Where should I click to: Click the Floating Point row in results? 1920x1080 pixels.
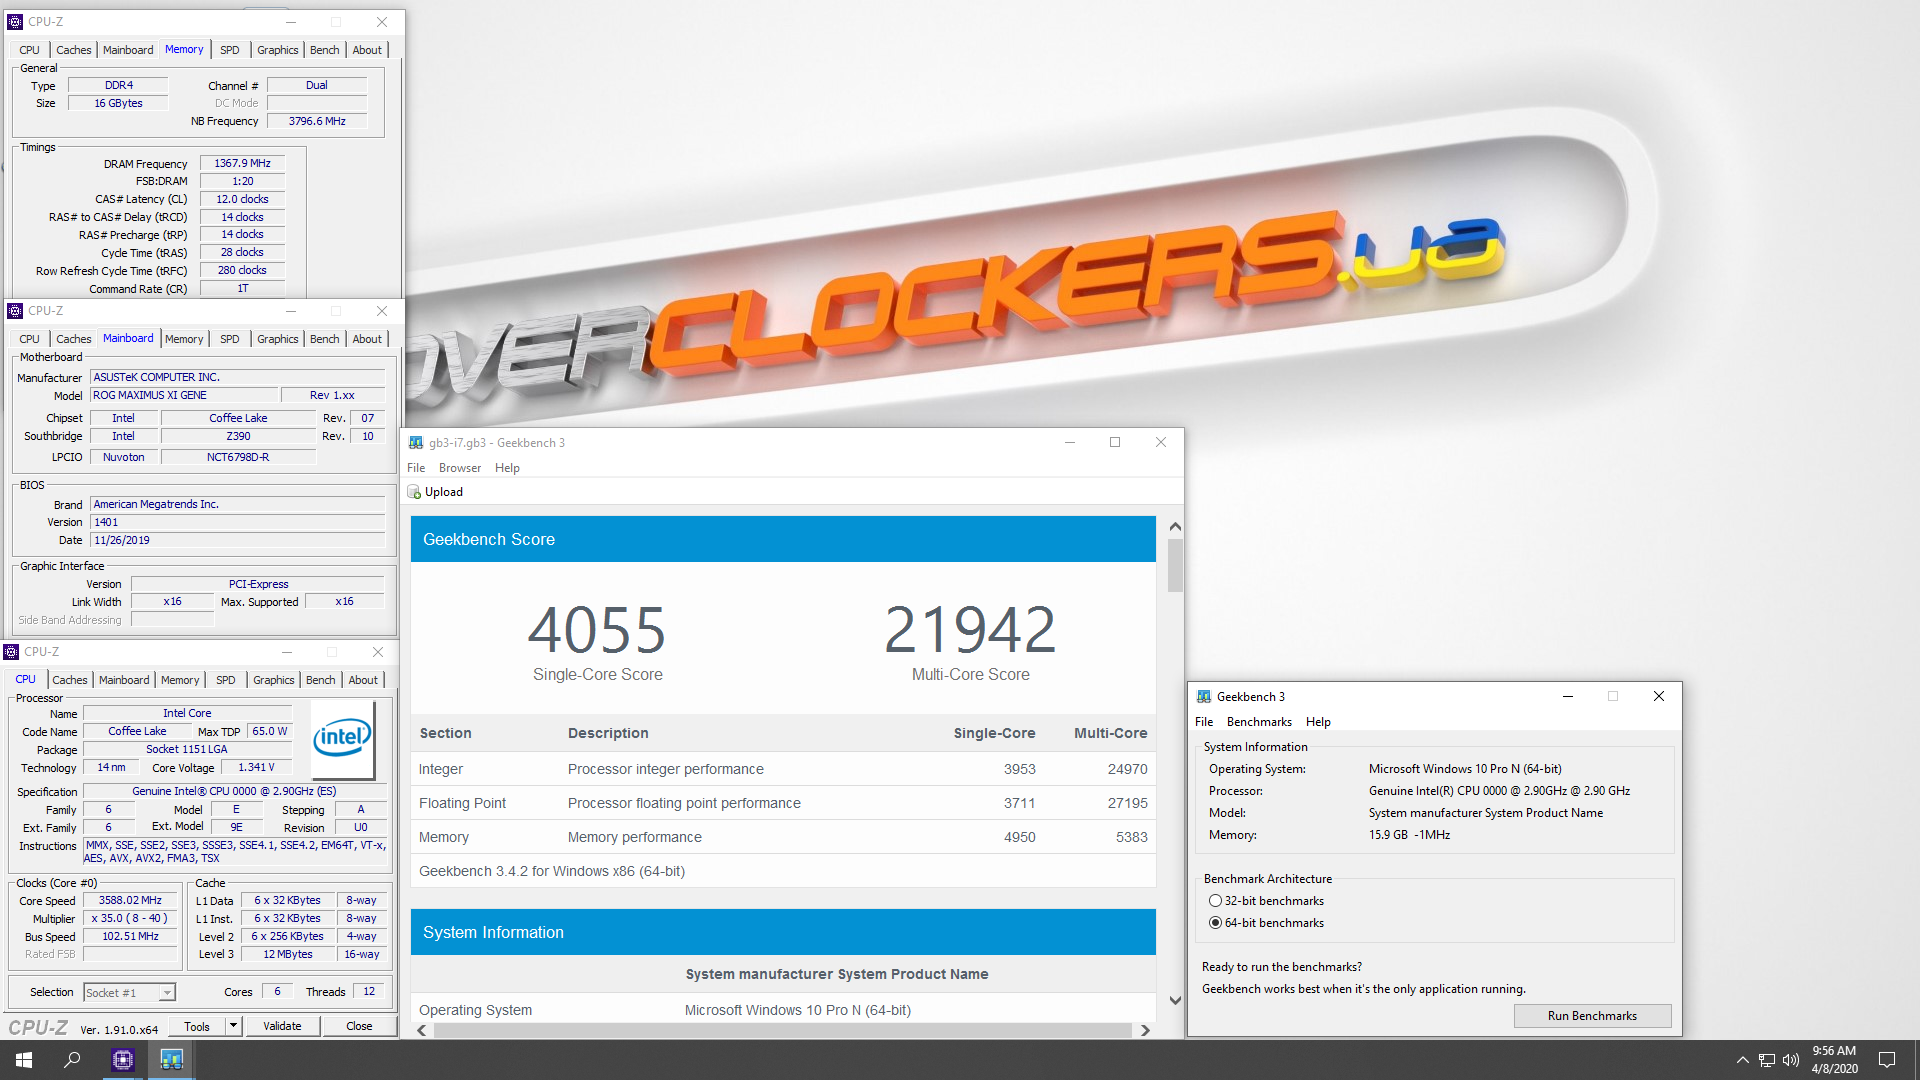[x=783, y=803]
